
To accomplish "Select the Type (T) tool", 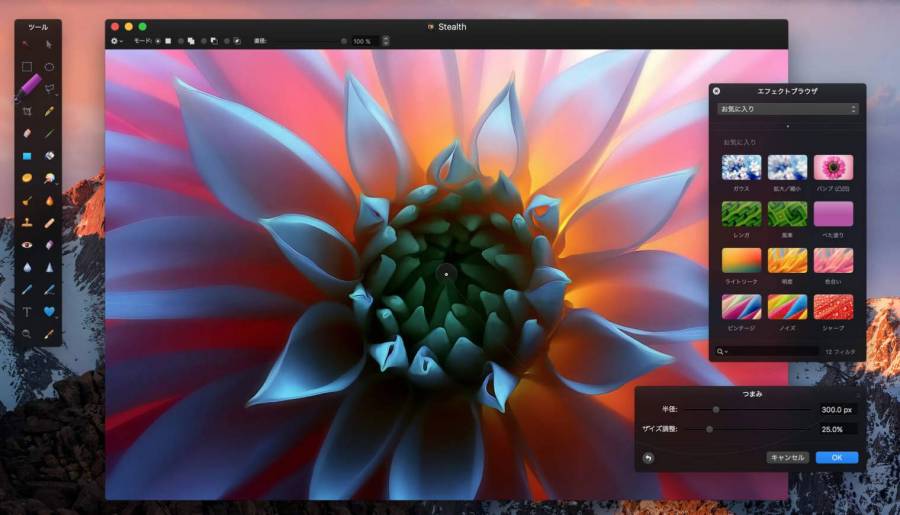I will [x=26, y=312].
